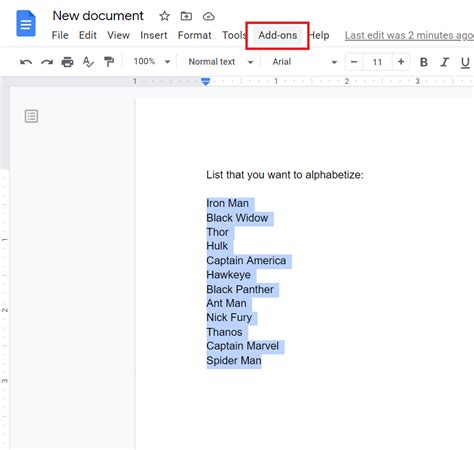Click the text 'Black Widow'
Viewport: 474px width, 450px height.
click(237, 218)
